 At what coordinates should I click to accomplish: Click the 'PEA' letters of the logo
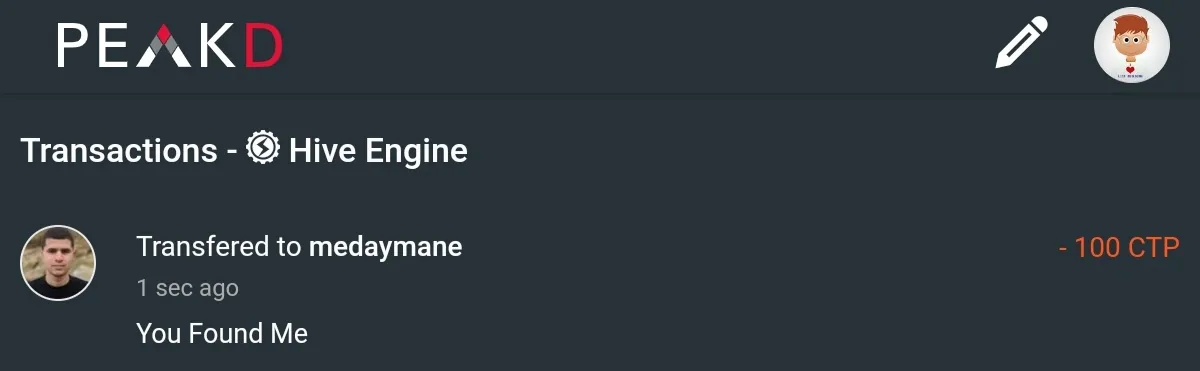tap(124, 46)
